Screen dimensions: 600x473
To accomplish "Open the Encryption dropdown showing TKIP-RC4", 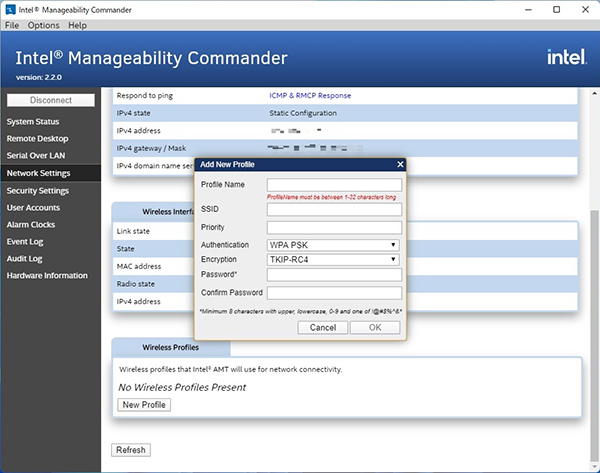I will point(333,259).
